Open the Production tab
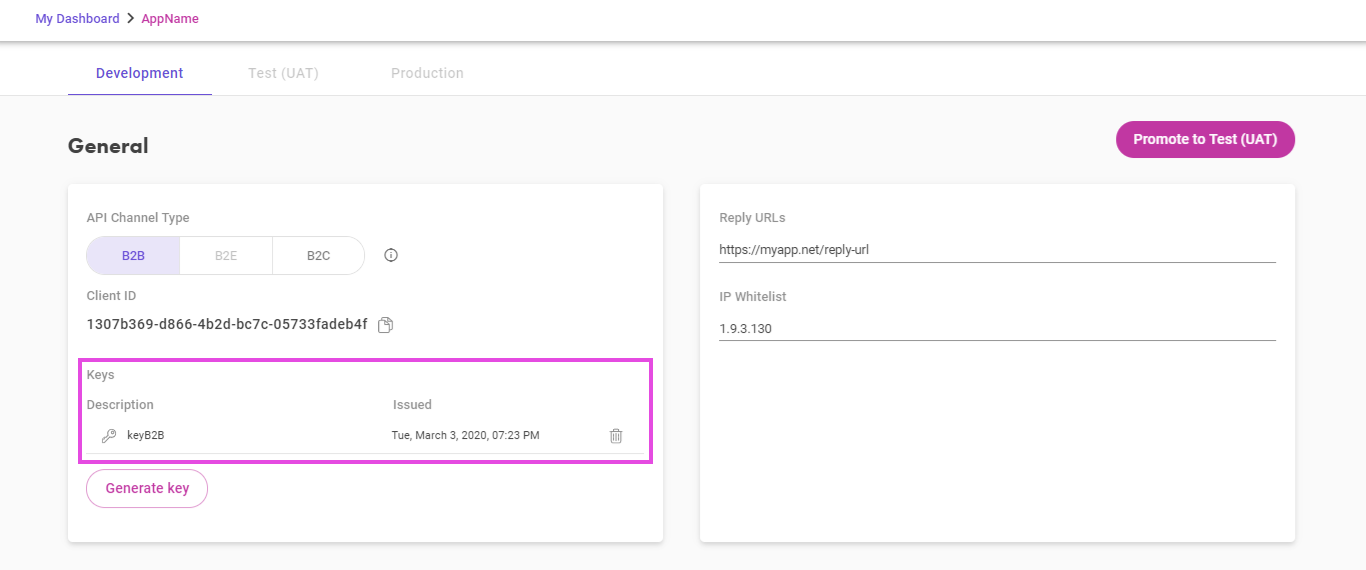The image size is (1366, 570). point(427,73)
